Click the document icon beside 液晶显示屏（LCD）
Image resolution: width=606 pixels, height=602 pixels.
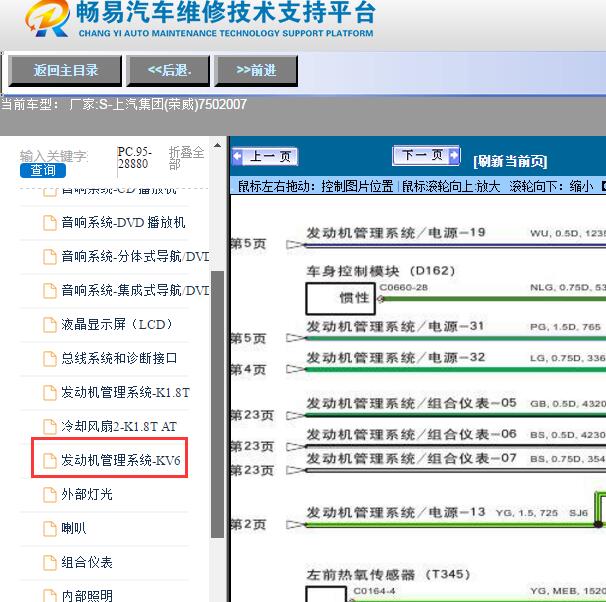pos(49,325)
